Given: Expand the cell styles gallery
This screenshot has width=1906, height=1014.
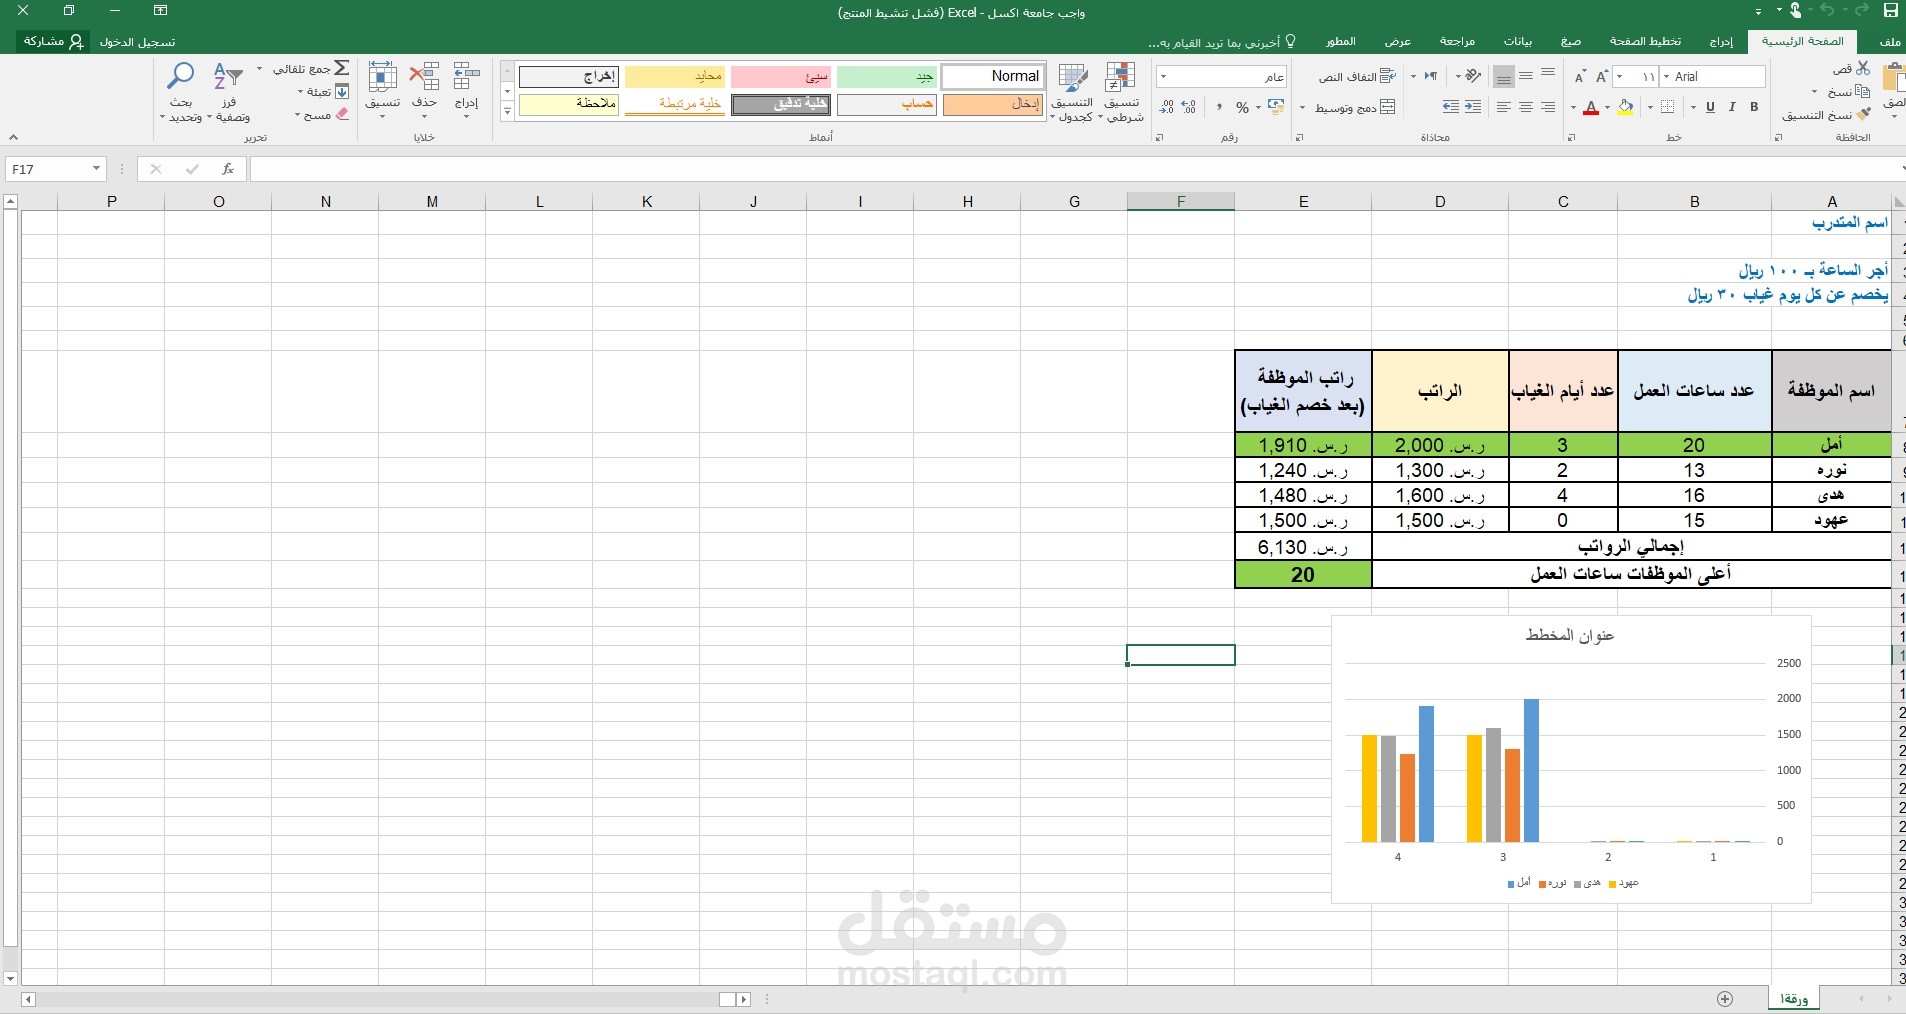Looking at the screenshot, I should click(x=507, y=111).
